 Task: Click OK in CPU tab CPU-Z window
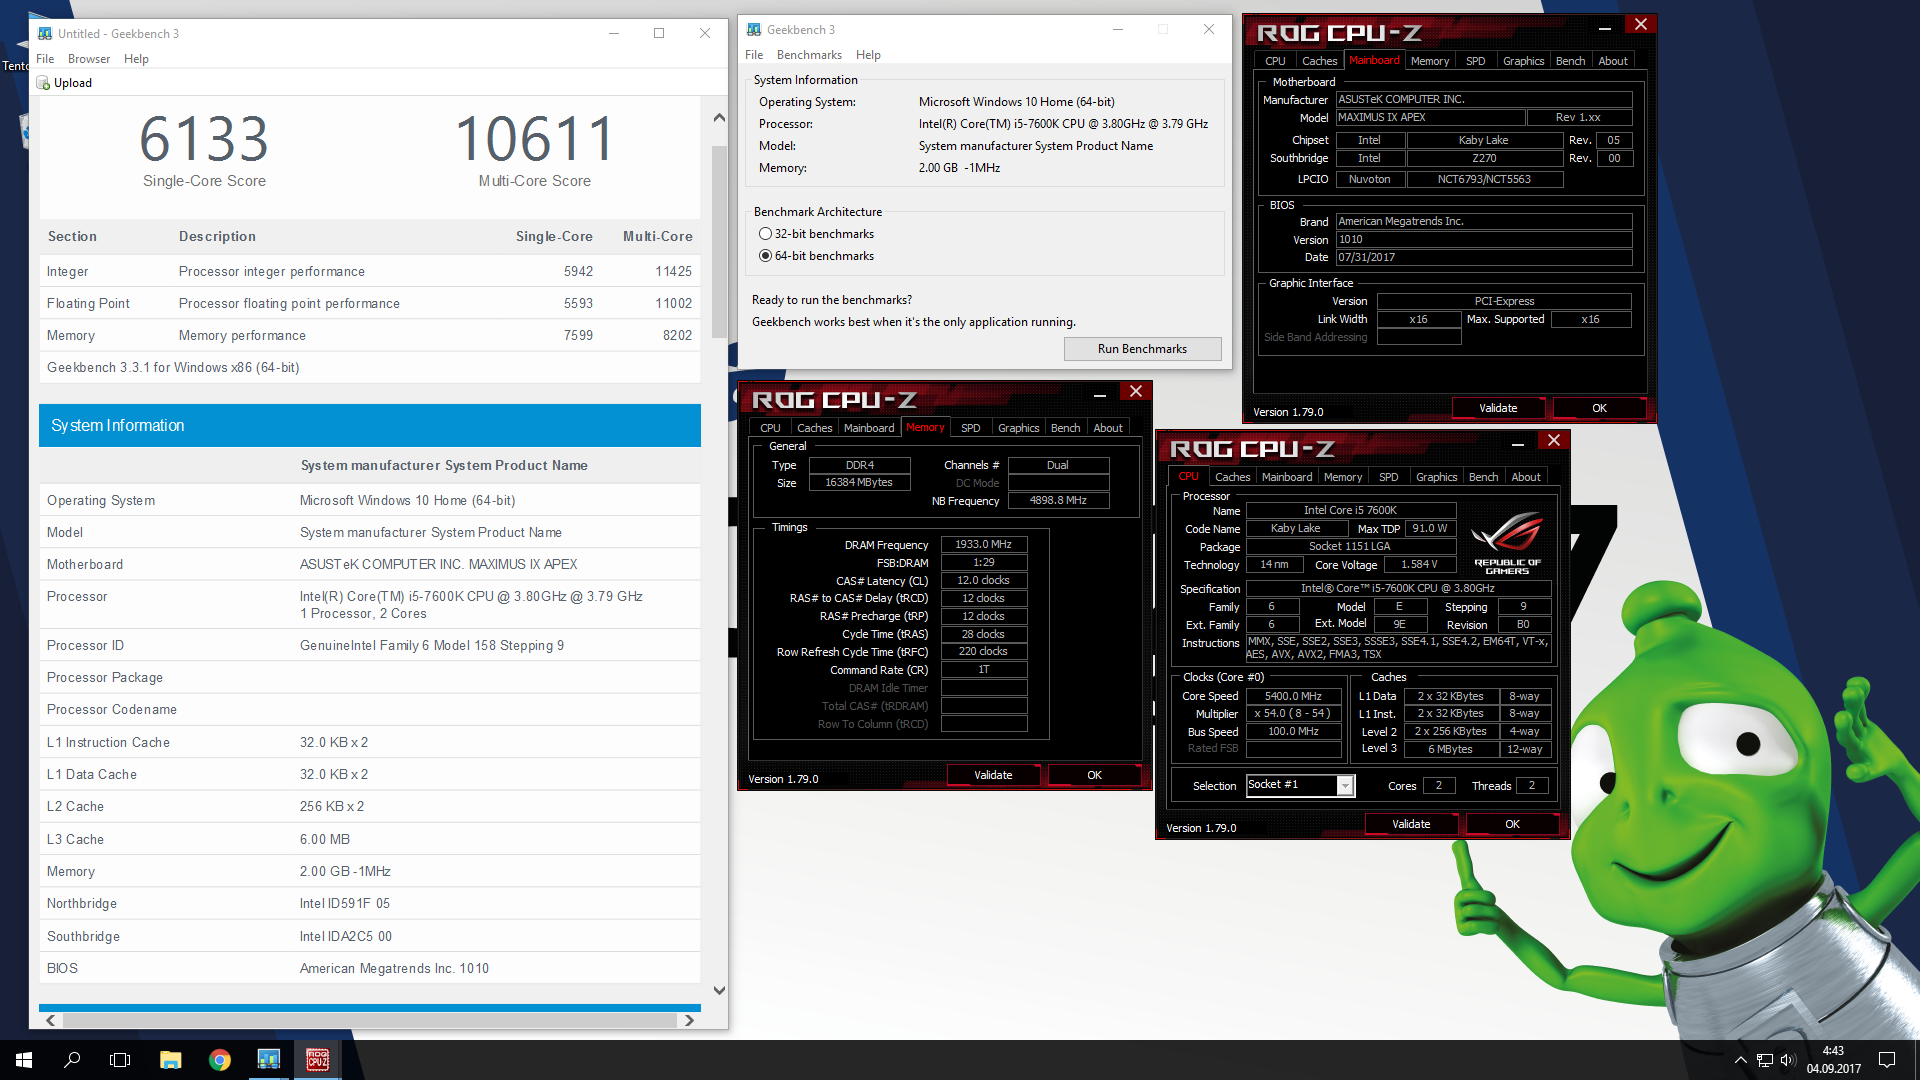pos(1512,824)
